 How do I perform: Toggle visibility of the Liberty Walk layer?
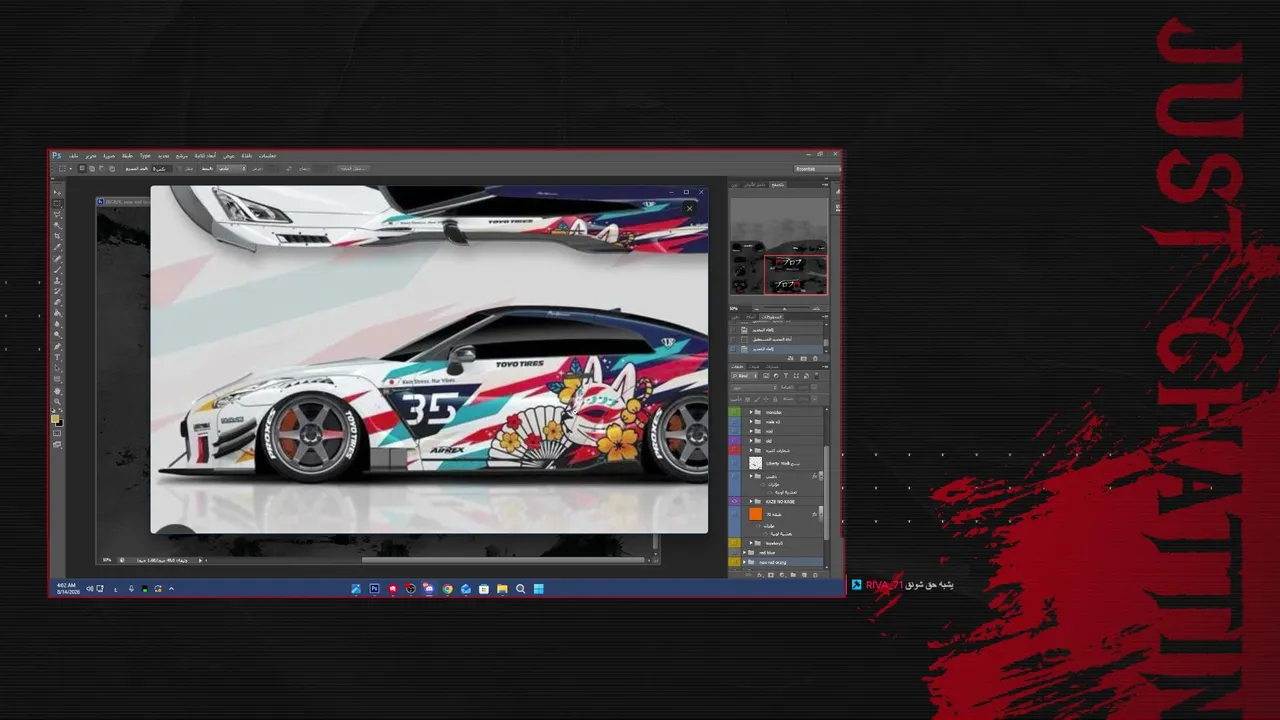point(735,463)
